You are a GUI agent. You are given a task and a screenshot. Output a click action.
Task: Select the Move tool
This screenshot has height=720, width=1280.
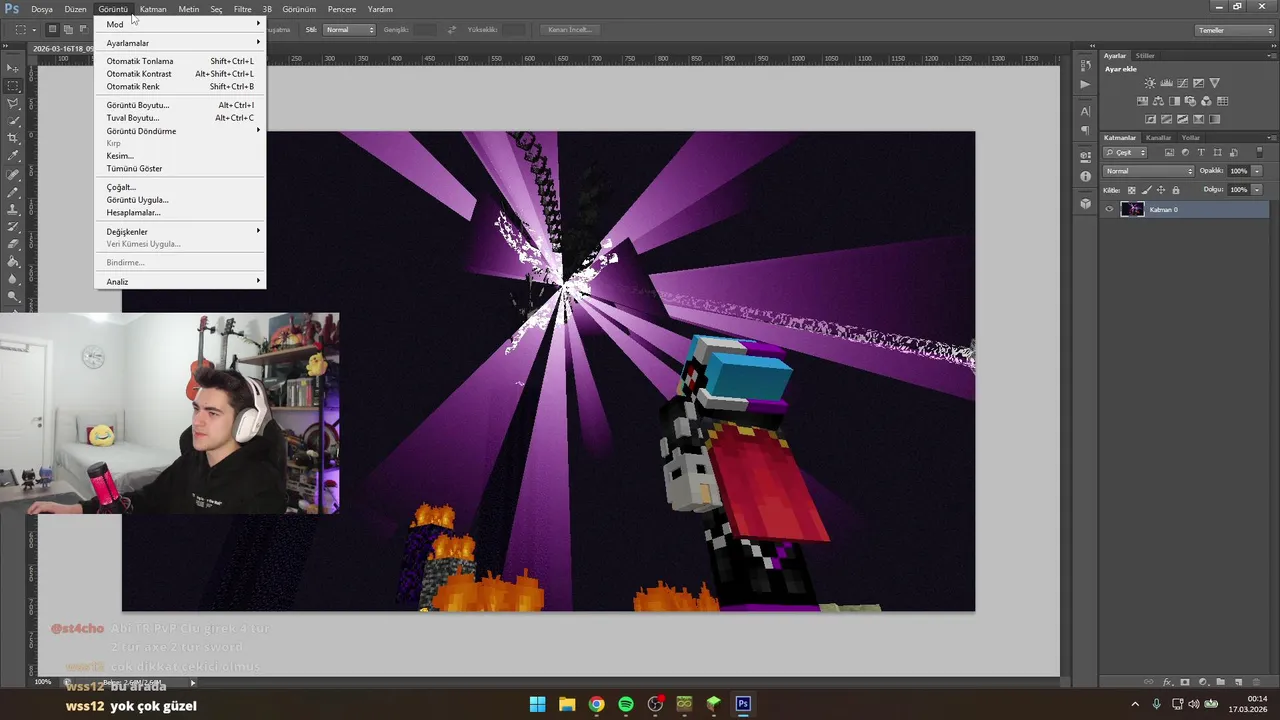[13, 68]
